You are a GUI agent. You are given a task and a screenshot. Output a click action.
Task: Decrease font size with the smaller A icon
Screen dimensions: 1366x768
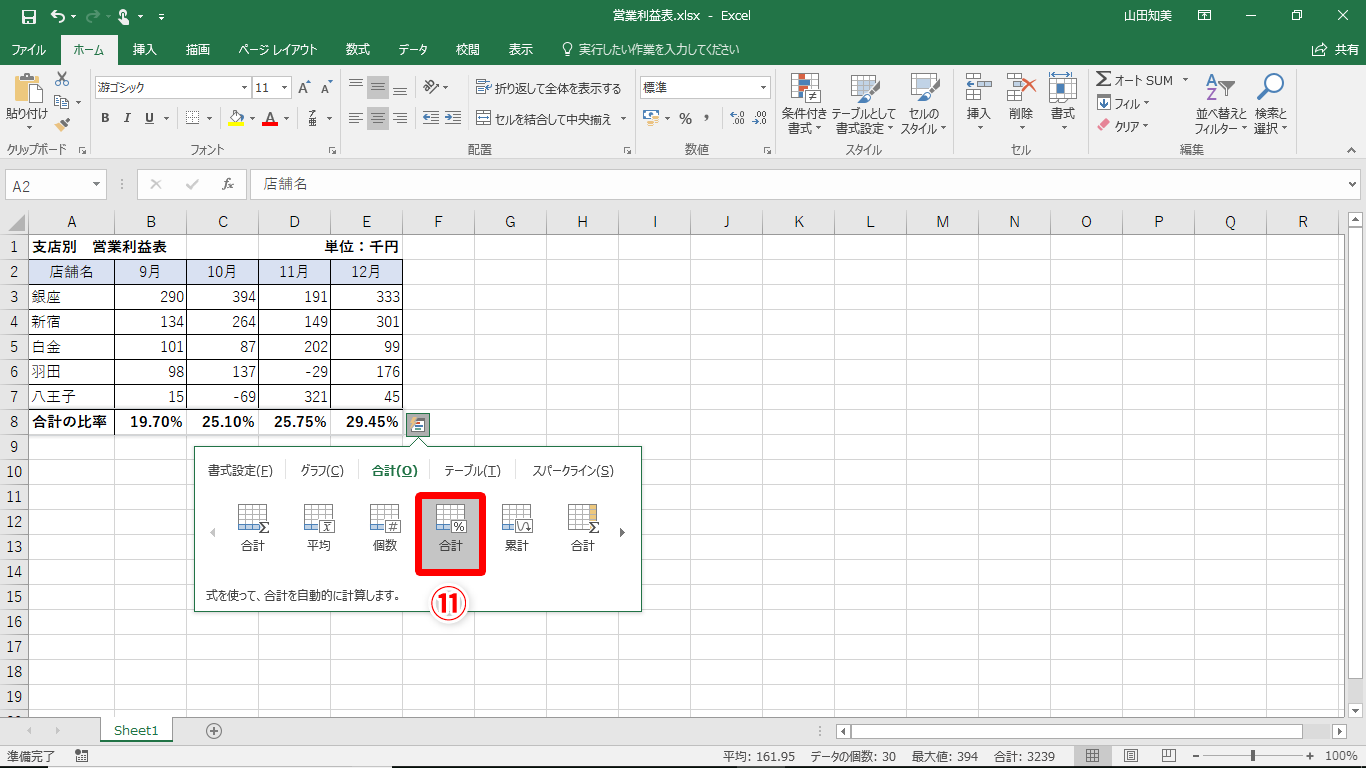[x=327, y=88]
